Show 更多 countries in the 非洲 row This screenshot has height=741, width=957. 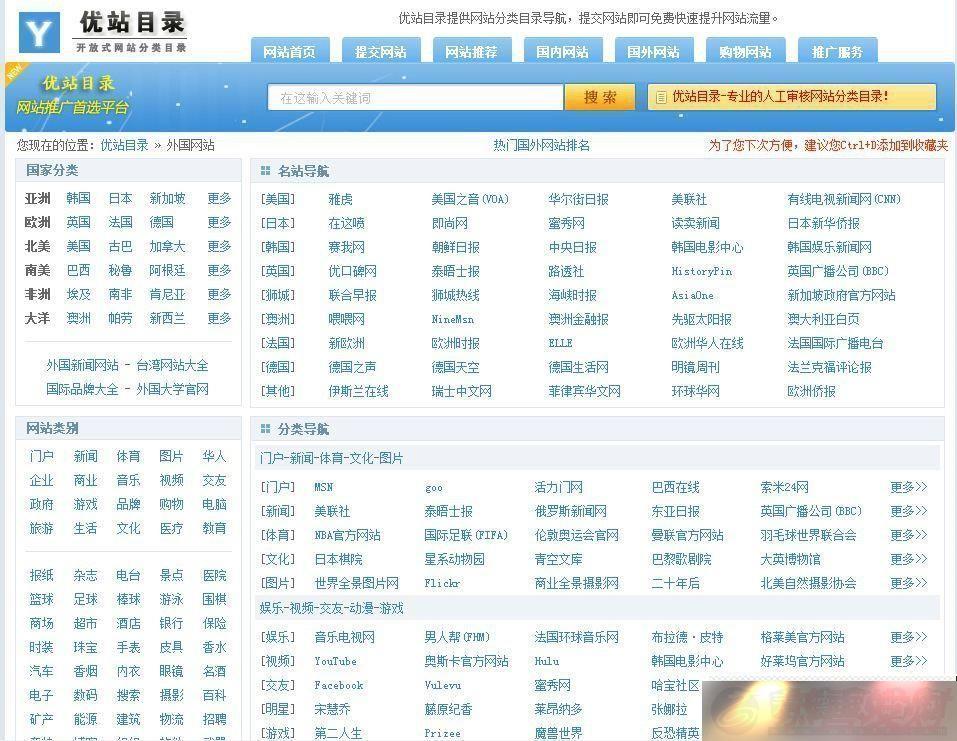[219, 294]
